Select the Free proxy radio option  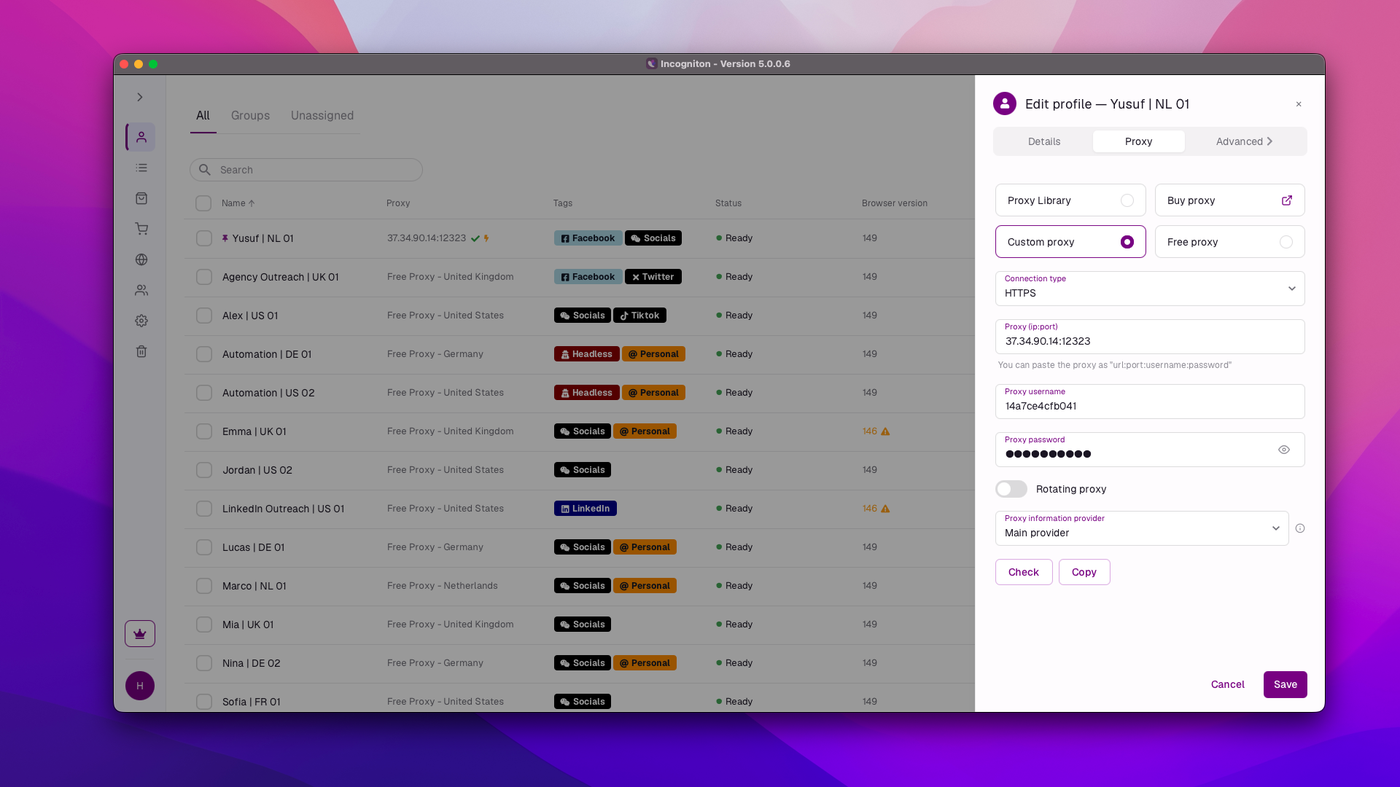(1286, 242)
